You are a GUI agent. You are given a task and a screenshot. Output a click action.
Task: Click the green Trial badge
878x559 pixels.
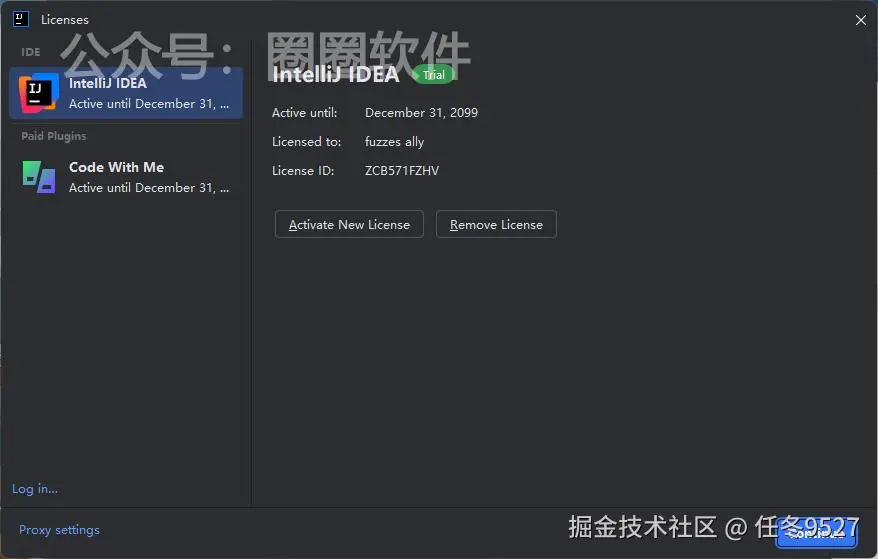tap(433, 75)
